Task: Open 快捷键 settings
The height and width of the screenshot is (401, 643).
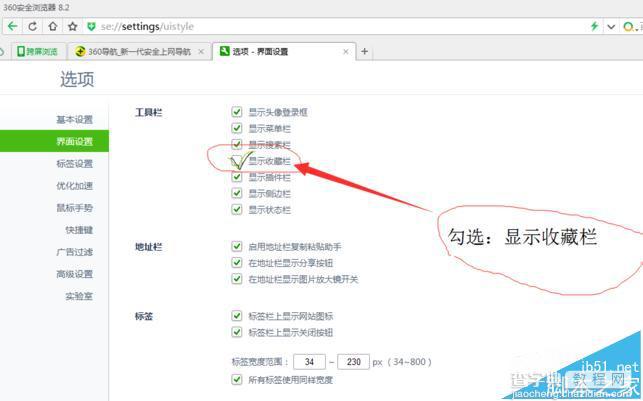Action: 79,230
